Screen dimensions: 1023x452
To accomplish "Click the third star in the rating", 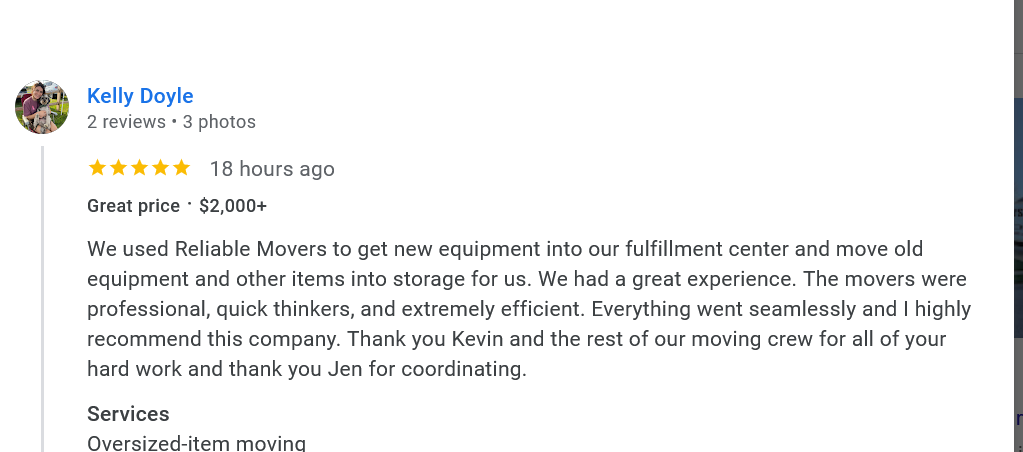I will 139,168.
